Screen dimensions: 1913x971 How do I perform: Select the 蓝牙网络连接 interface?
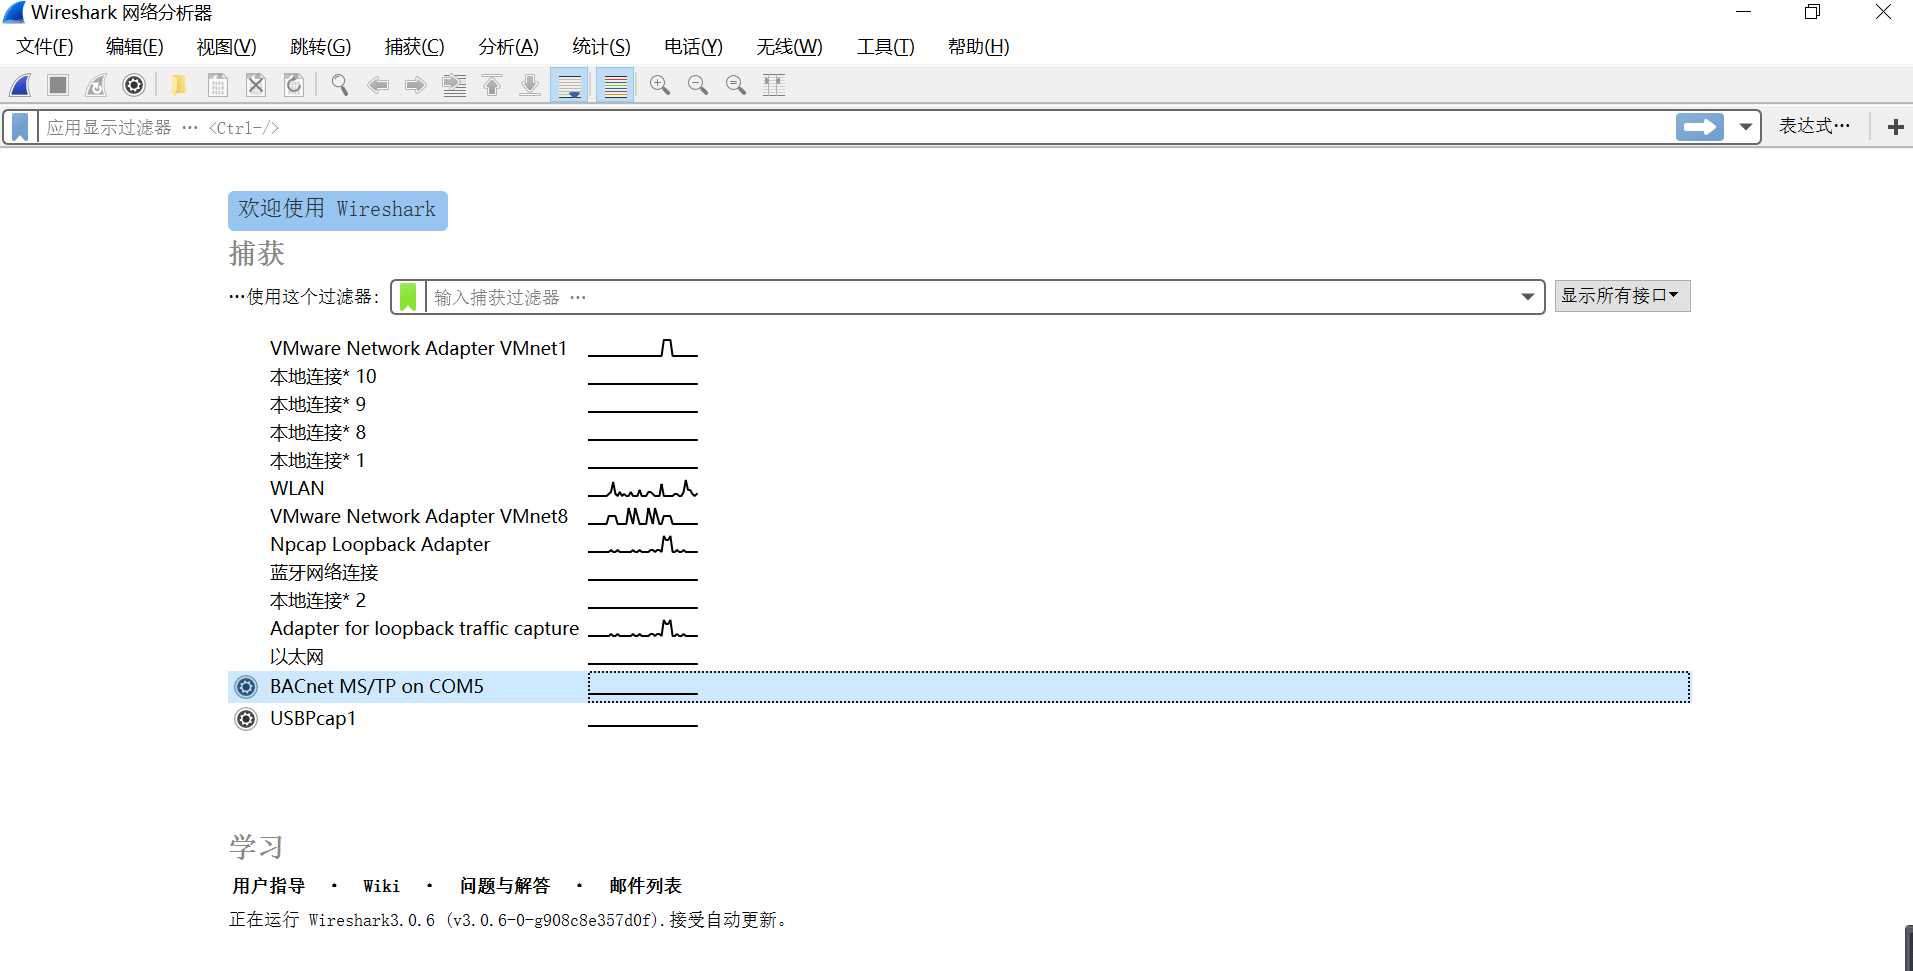coord(324,572)
